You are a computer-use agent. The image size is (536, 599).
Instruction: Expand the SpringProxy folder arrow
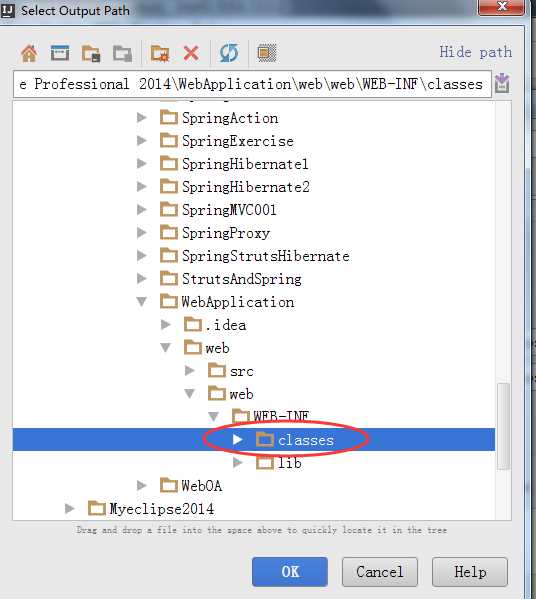point(142,232)
